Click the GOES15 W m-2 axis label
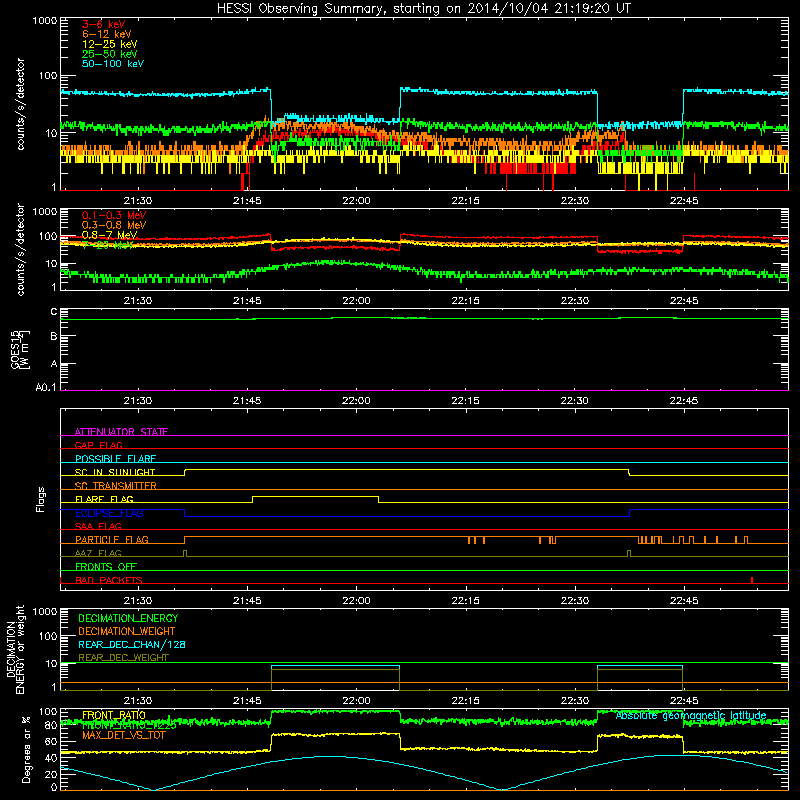 click(20, 349)
